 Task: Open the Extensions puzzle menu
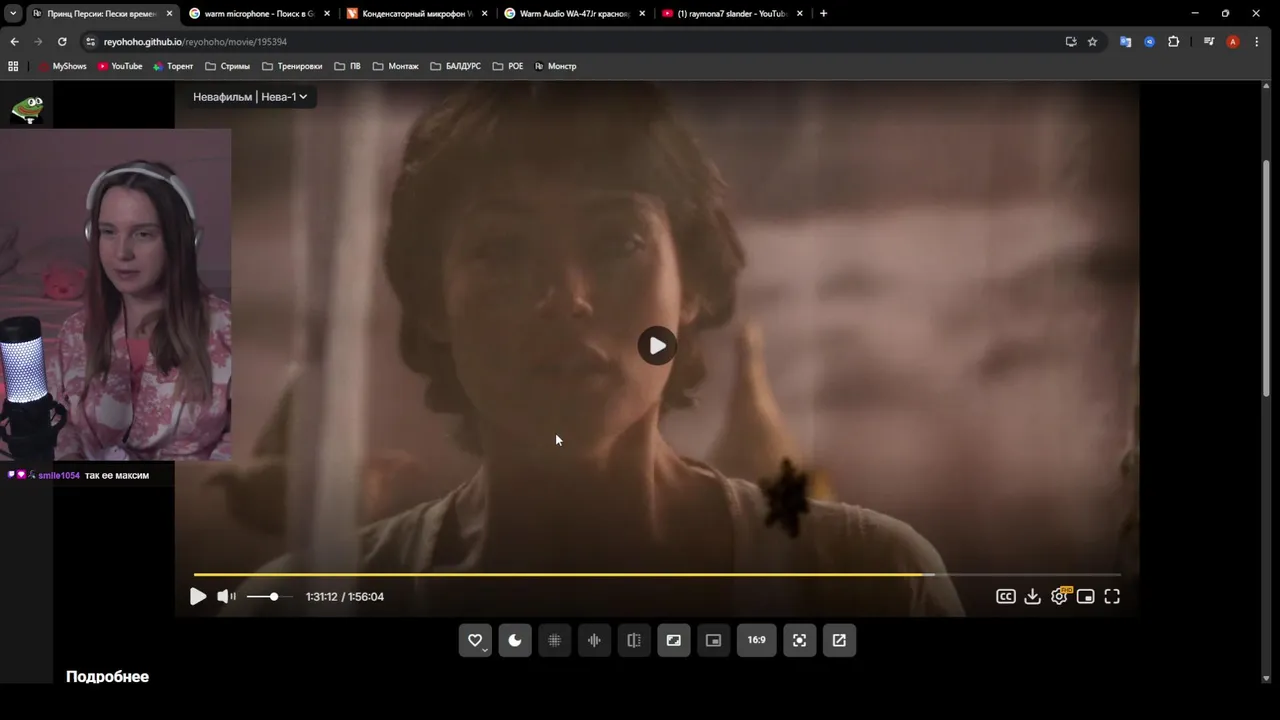[1174, 42]
